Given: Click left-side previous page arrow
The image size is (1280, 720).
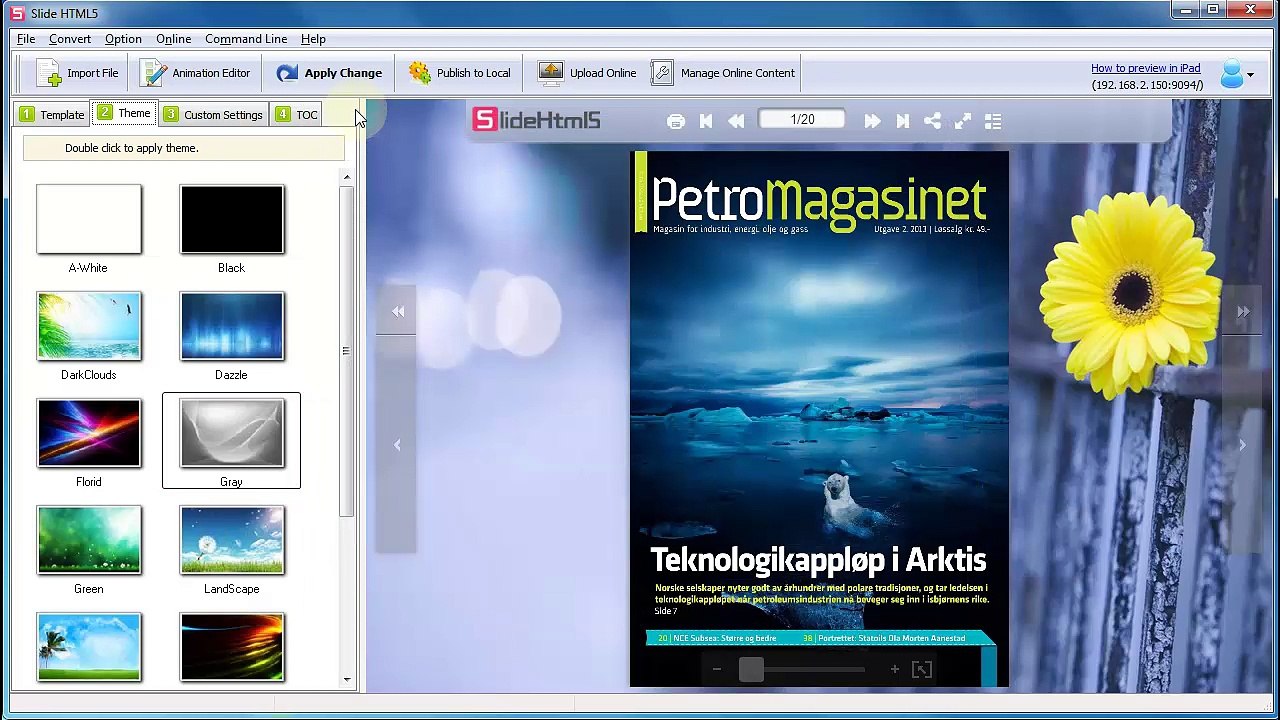Looking at the screenshot, I should pos(397,445).
